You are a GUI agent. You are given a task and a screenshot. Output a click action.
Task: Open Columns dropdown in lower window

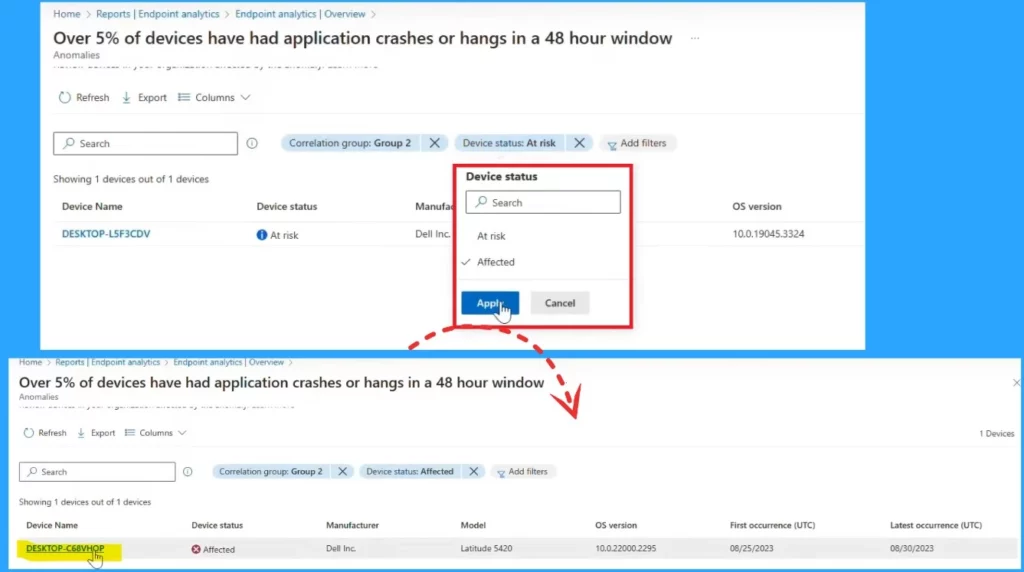pos(155,433)
